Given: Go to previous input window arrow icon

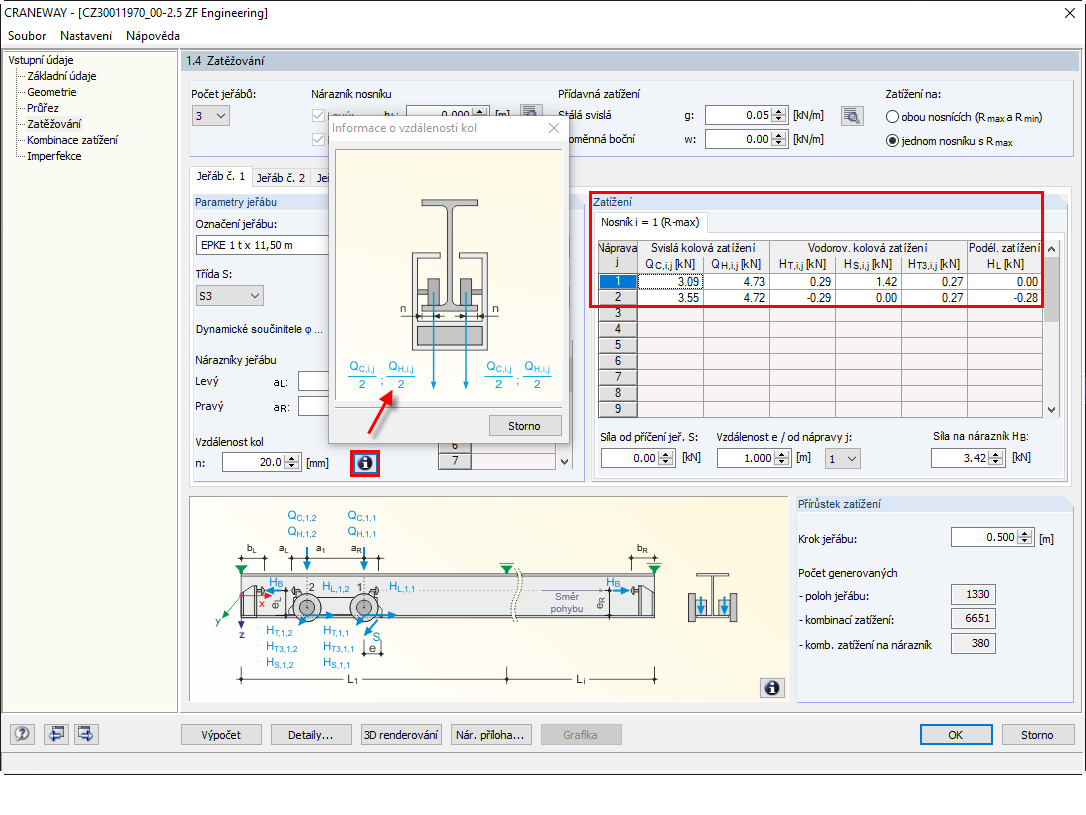Looking at the screenshot, I should pyautogui.click(x=56, y=735).
